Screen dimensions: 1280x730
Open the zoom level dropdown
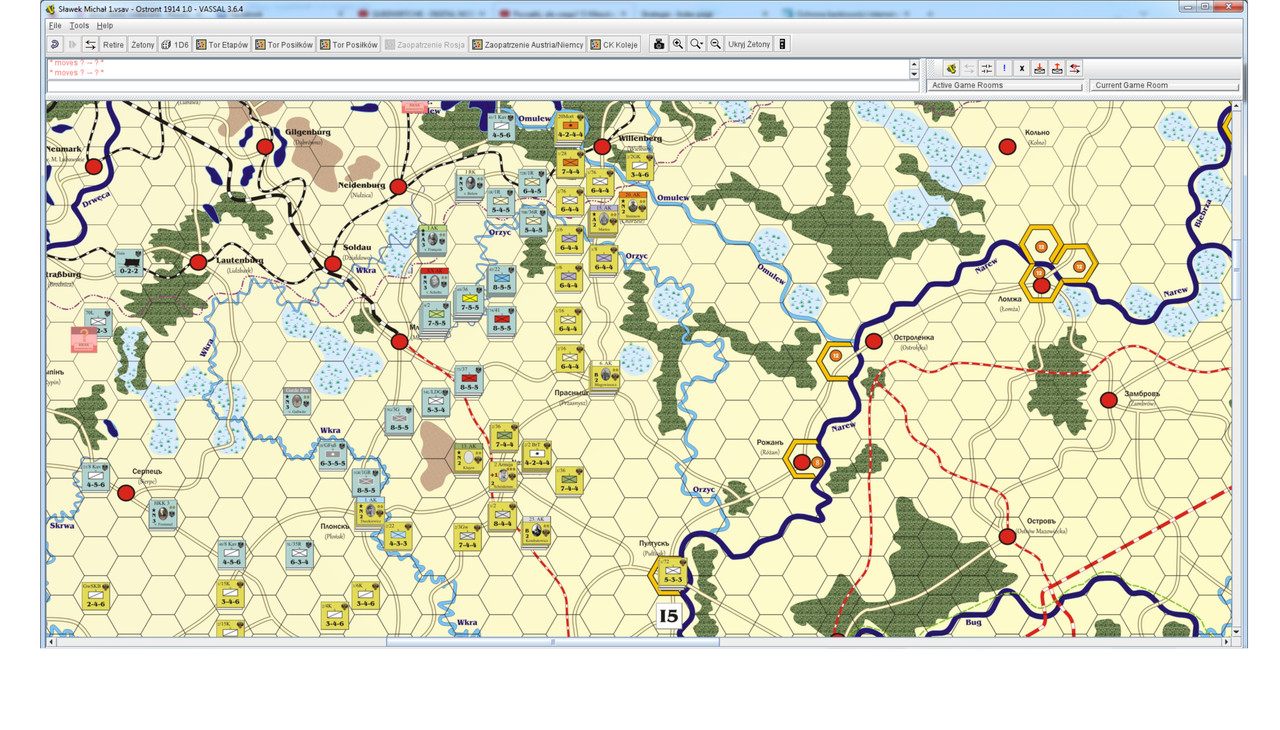pyautogui.click(x=696, y=44)
